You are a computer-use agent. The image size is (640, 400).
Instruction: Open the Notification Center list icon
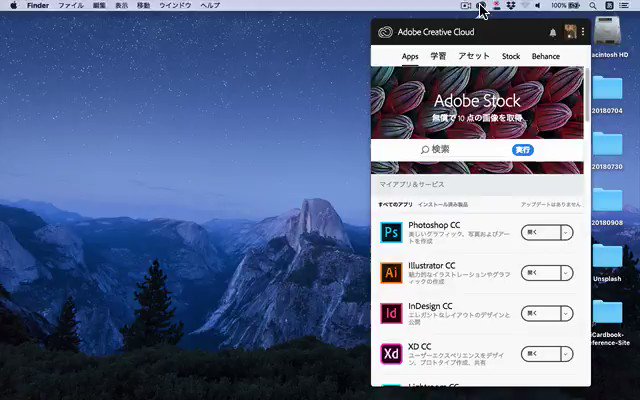[624, 5]
